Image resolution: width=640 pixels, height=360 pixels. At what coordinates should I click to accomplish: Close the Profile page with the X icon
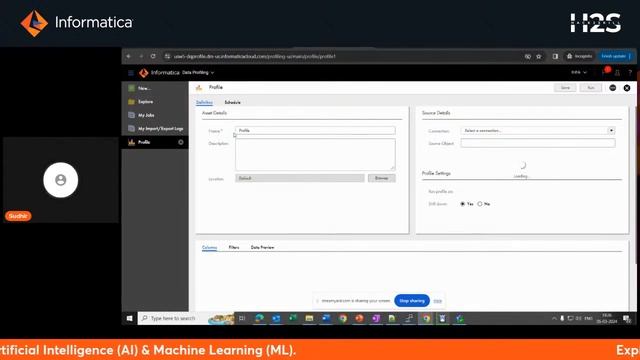[627, 88]
